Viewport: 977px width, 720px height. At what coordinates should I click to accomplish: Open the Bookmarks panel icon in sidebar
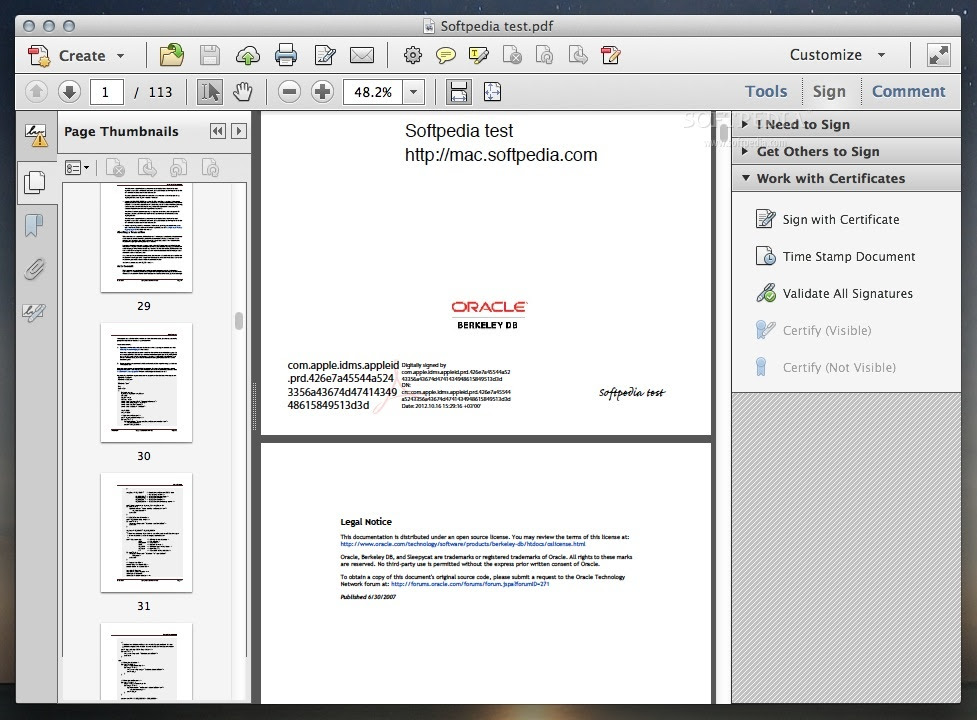34,225
